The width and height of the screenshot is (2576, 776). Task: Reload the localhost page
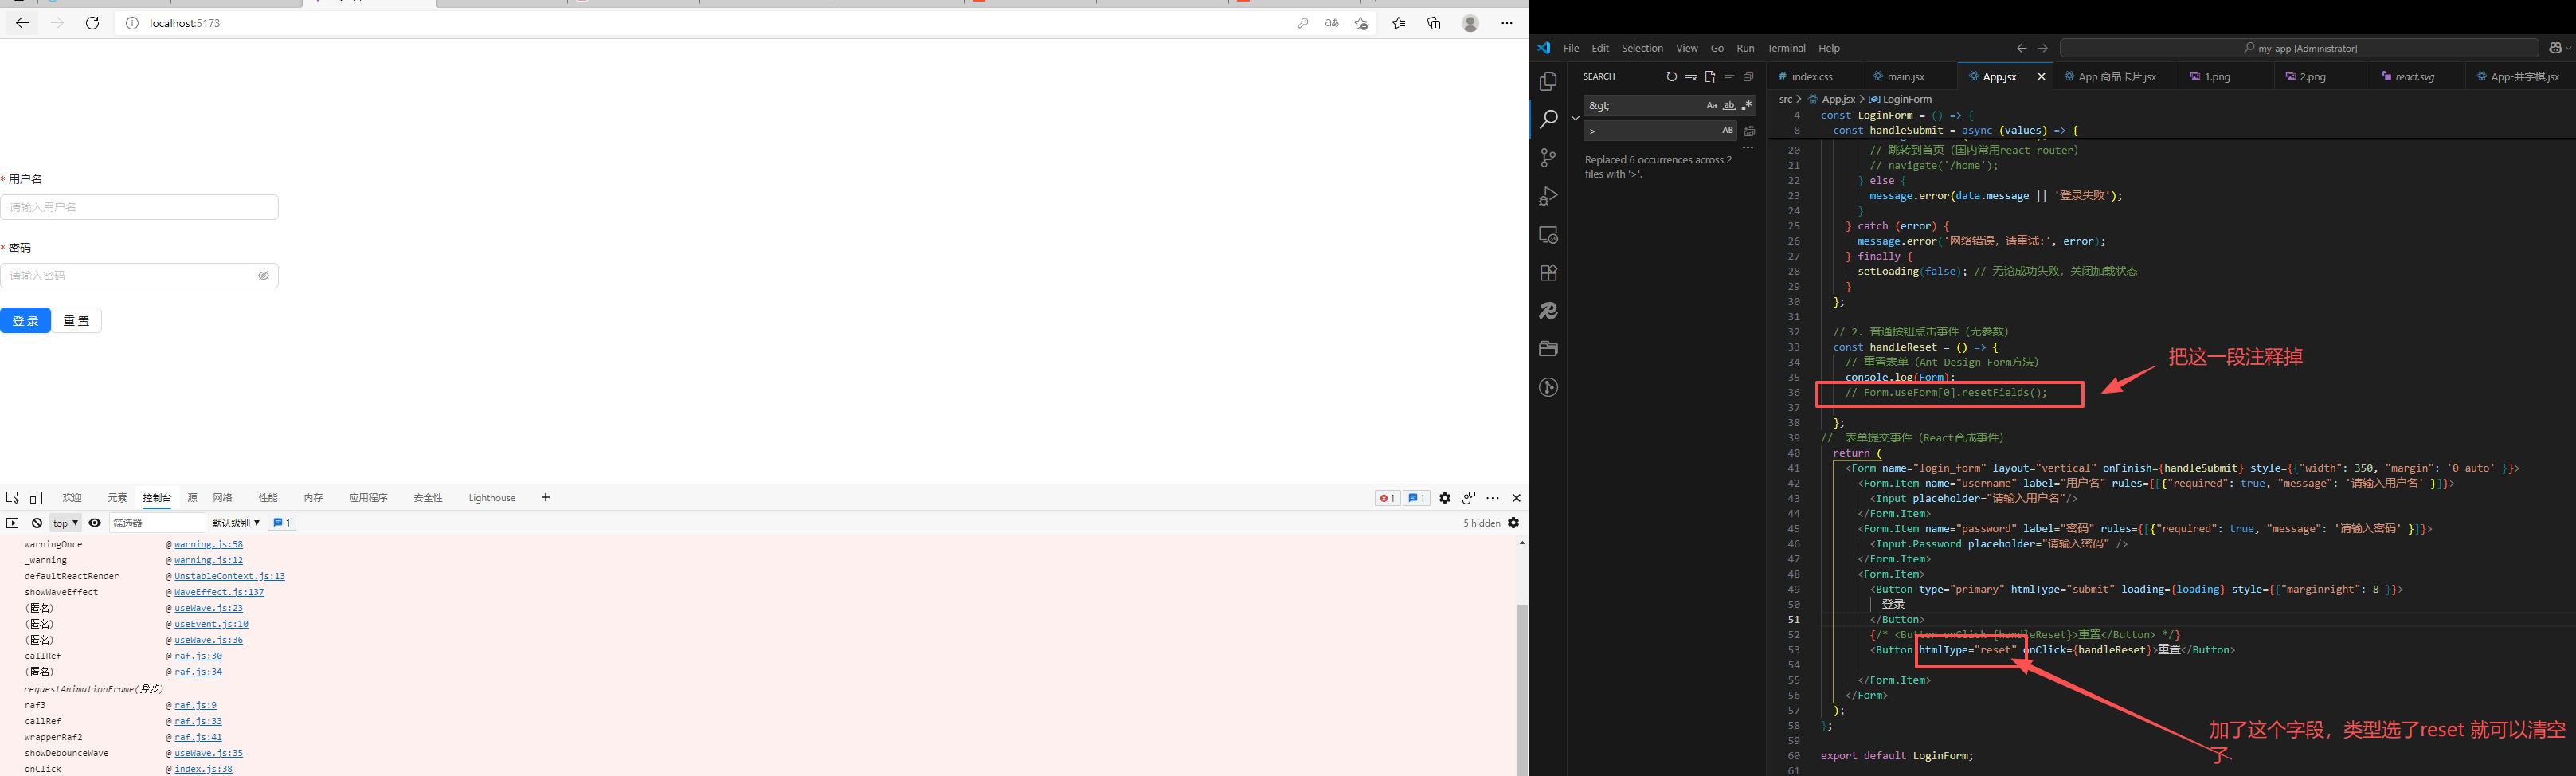(92, 23)
